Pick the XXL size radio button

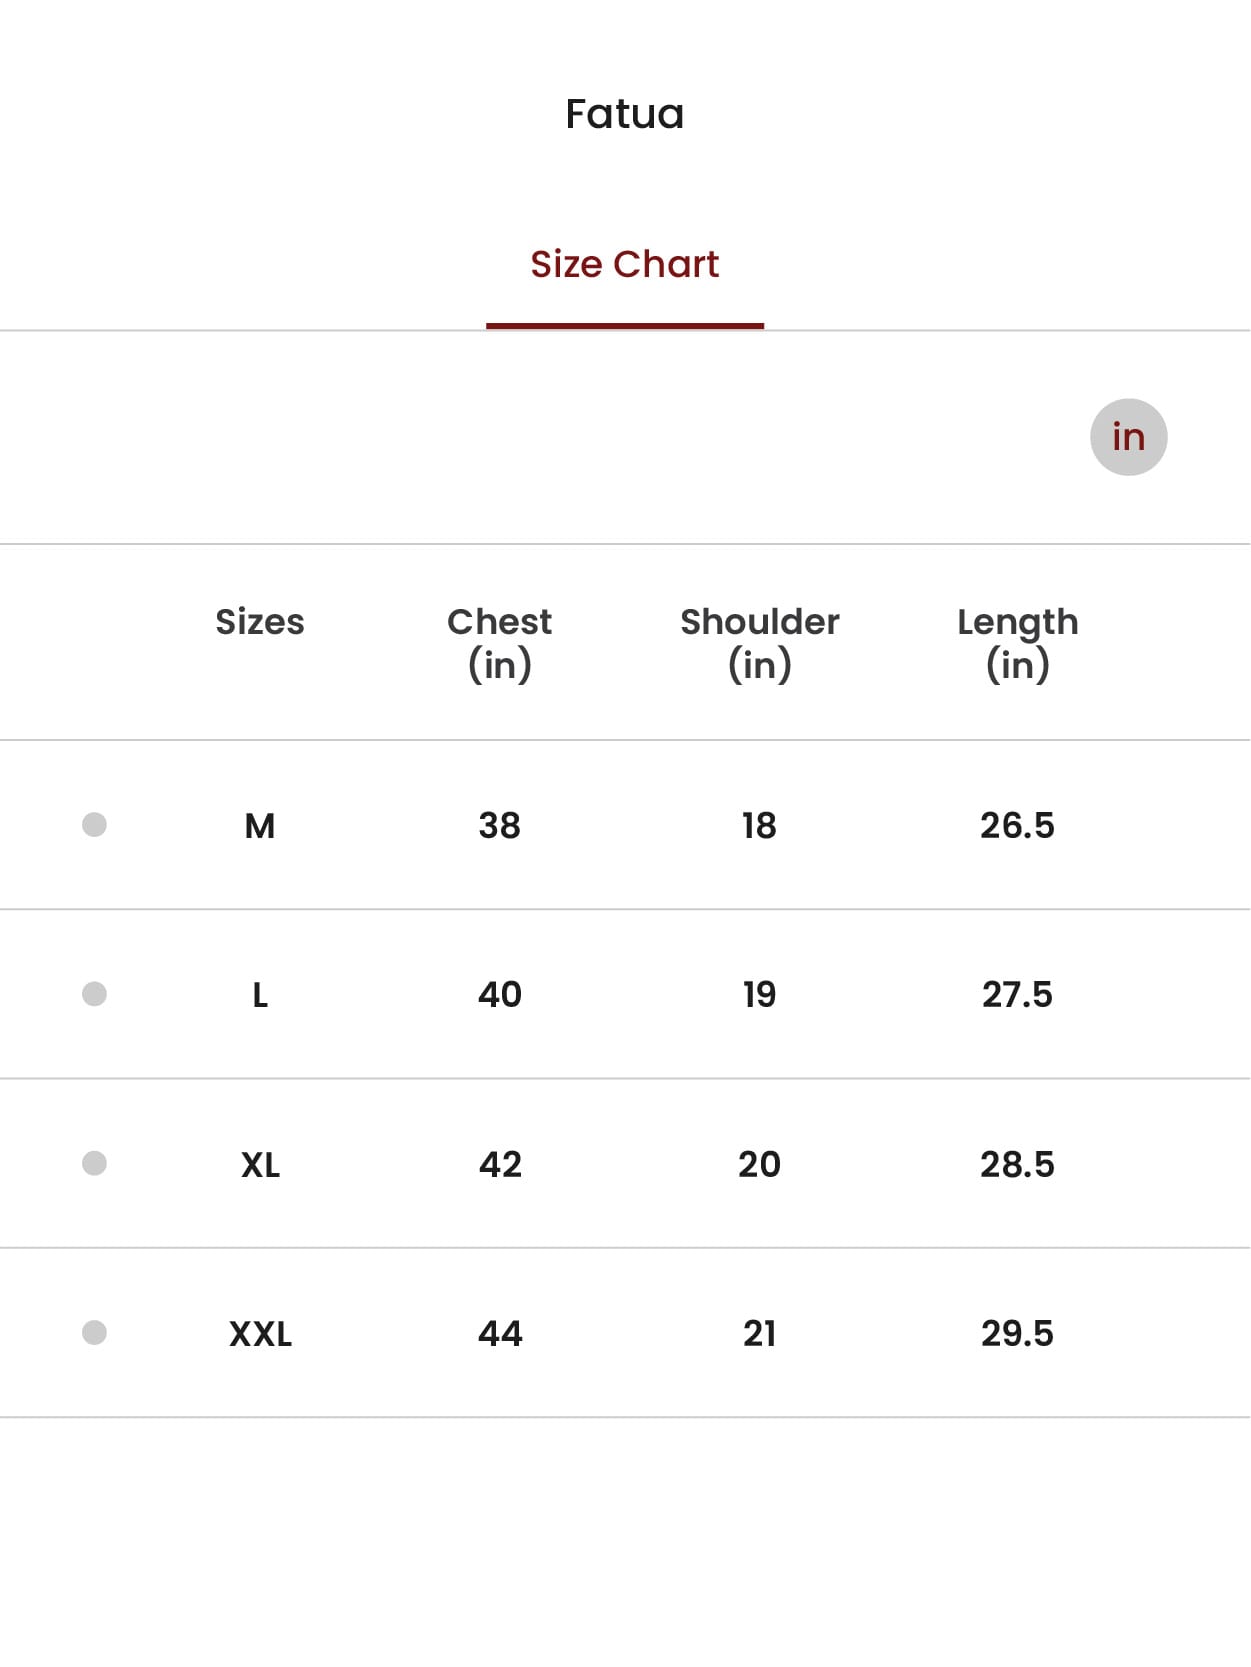pyautogui.click(x=94, y=1332)
